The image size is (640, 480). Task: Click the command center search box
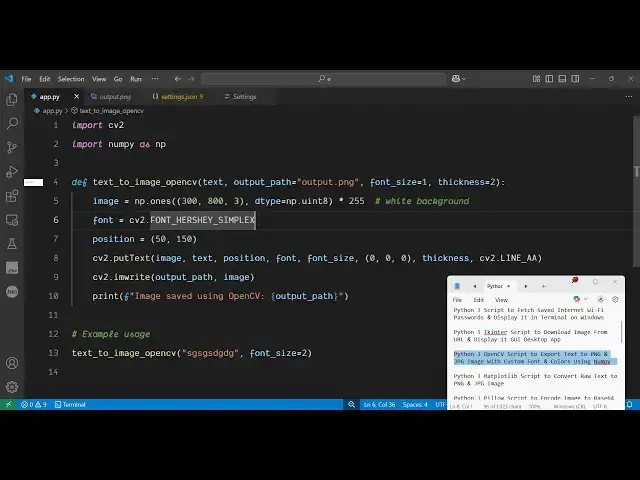324,79
